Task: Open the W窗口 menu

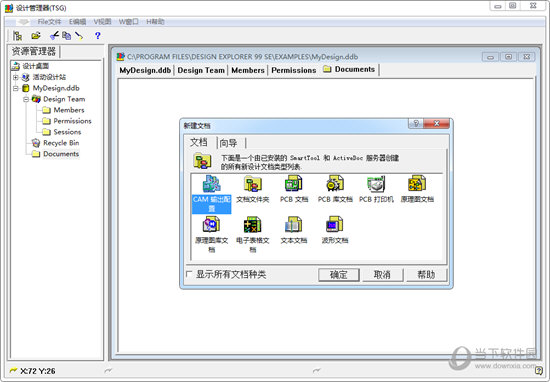Action: coord(129,22)
